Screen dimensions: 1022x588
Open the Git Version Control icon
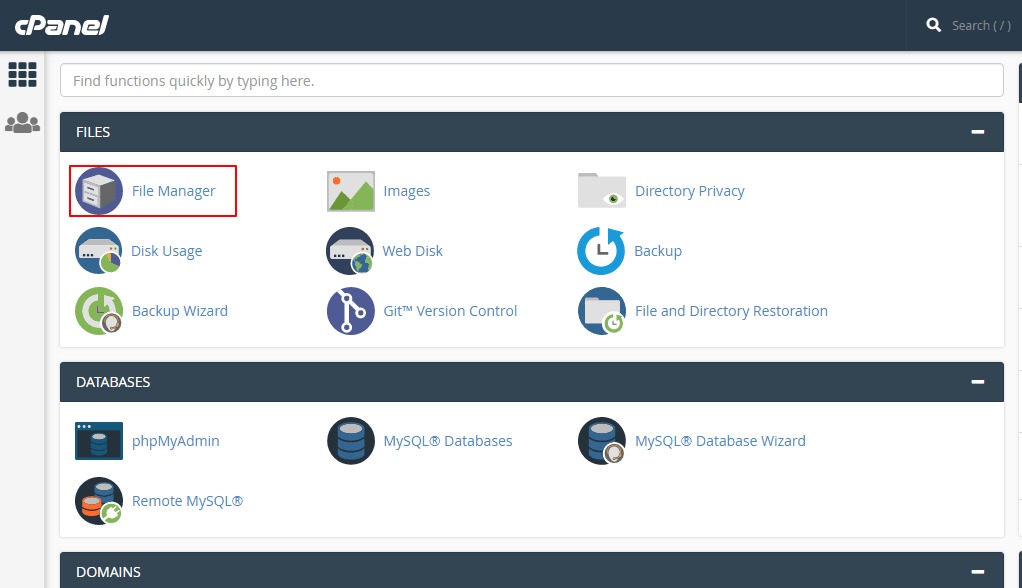351,311
